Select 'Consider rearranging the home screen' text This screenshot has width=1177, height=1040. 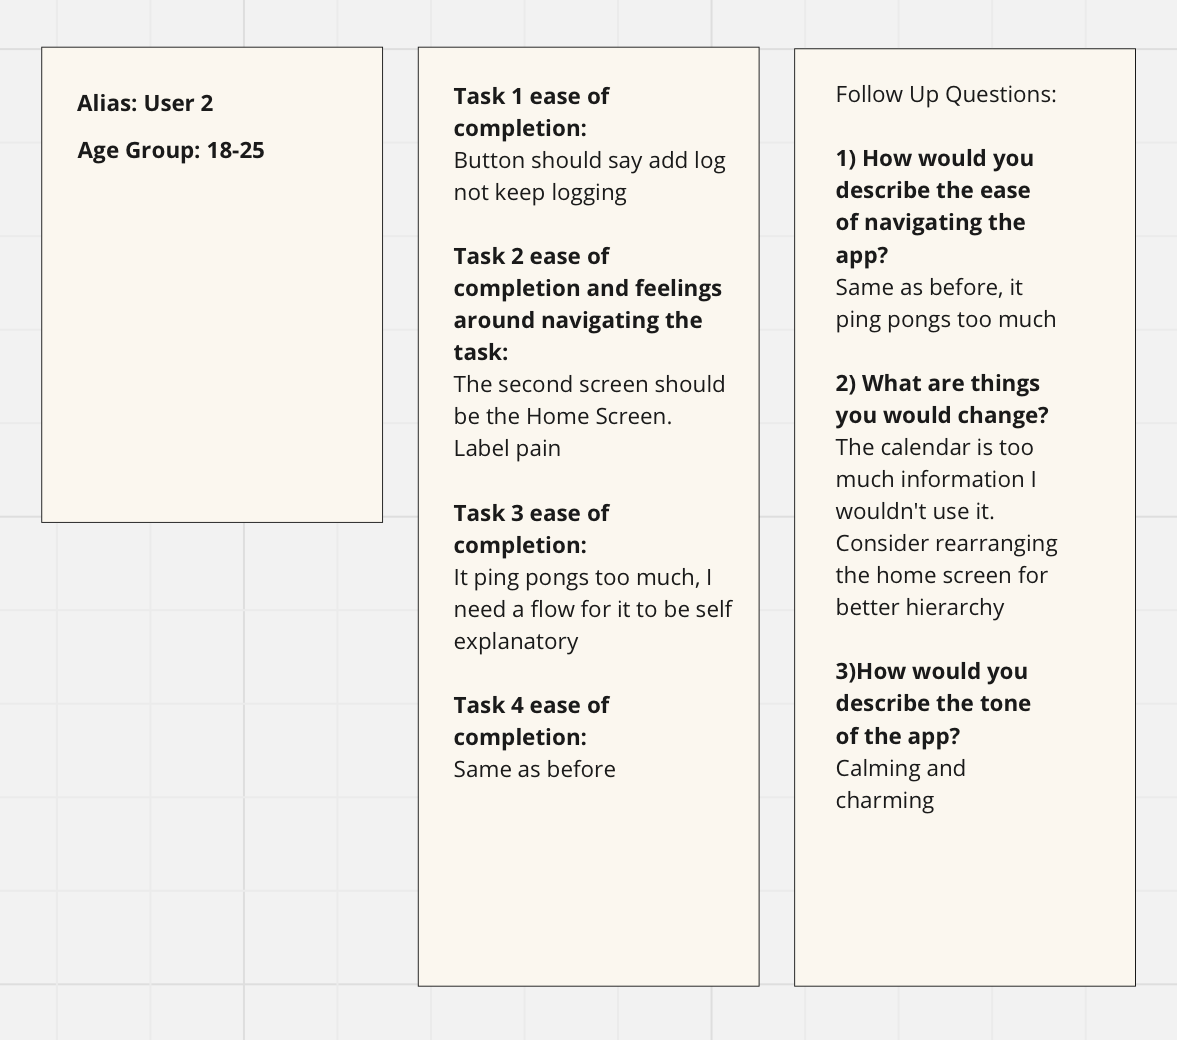coord(947,575)
